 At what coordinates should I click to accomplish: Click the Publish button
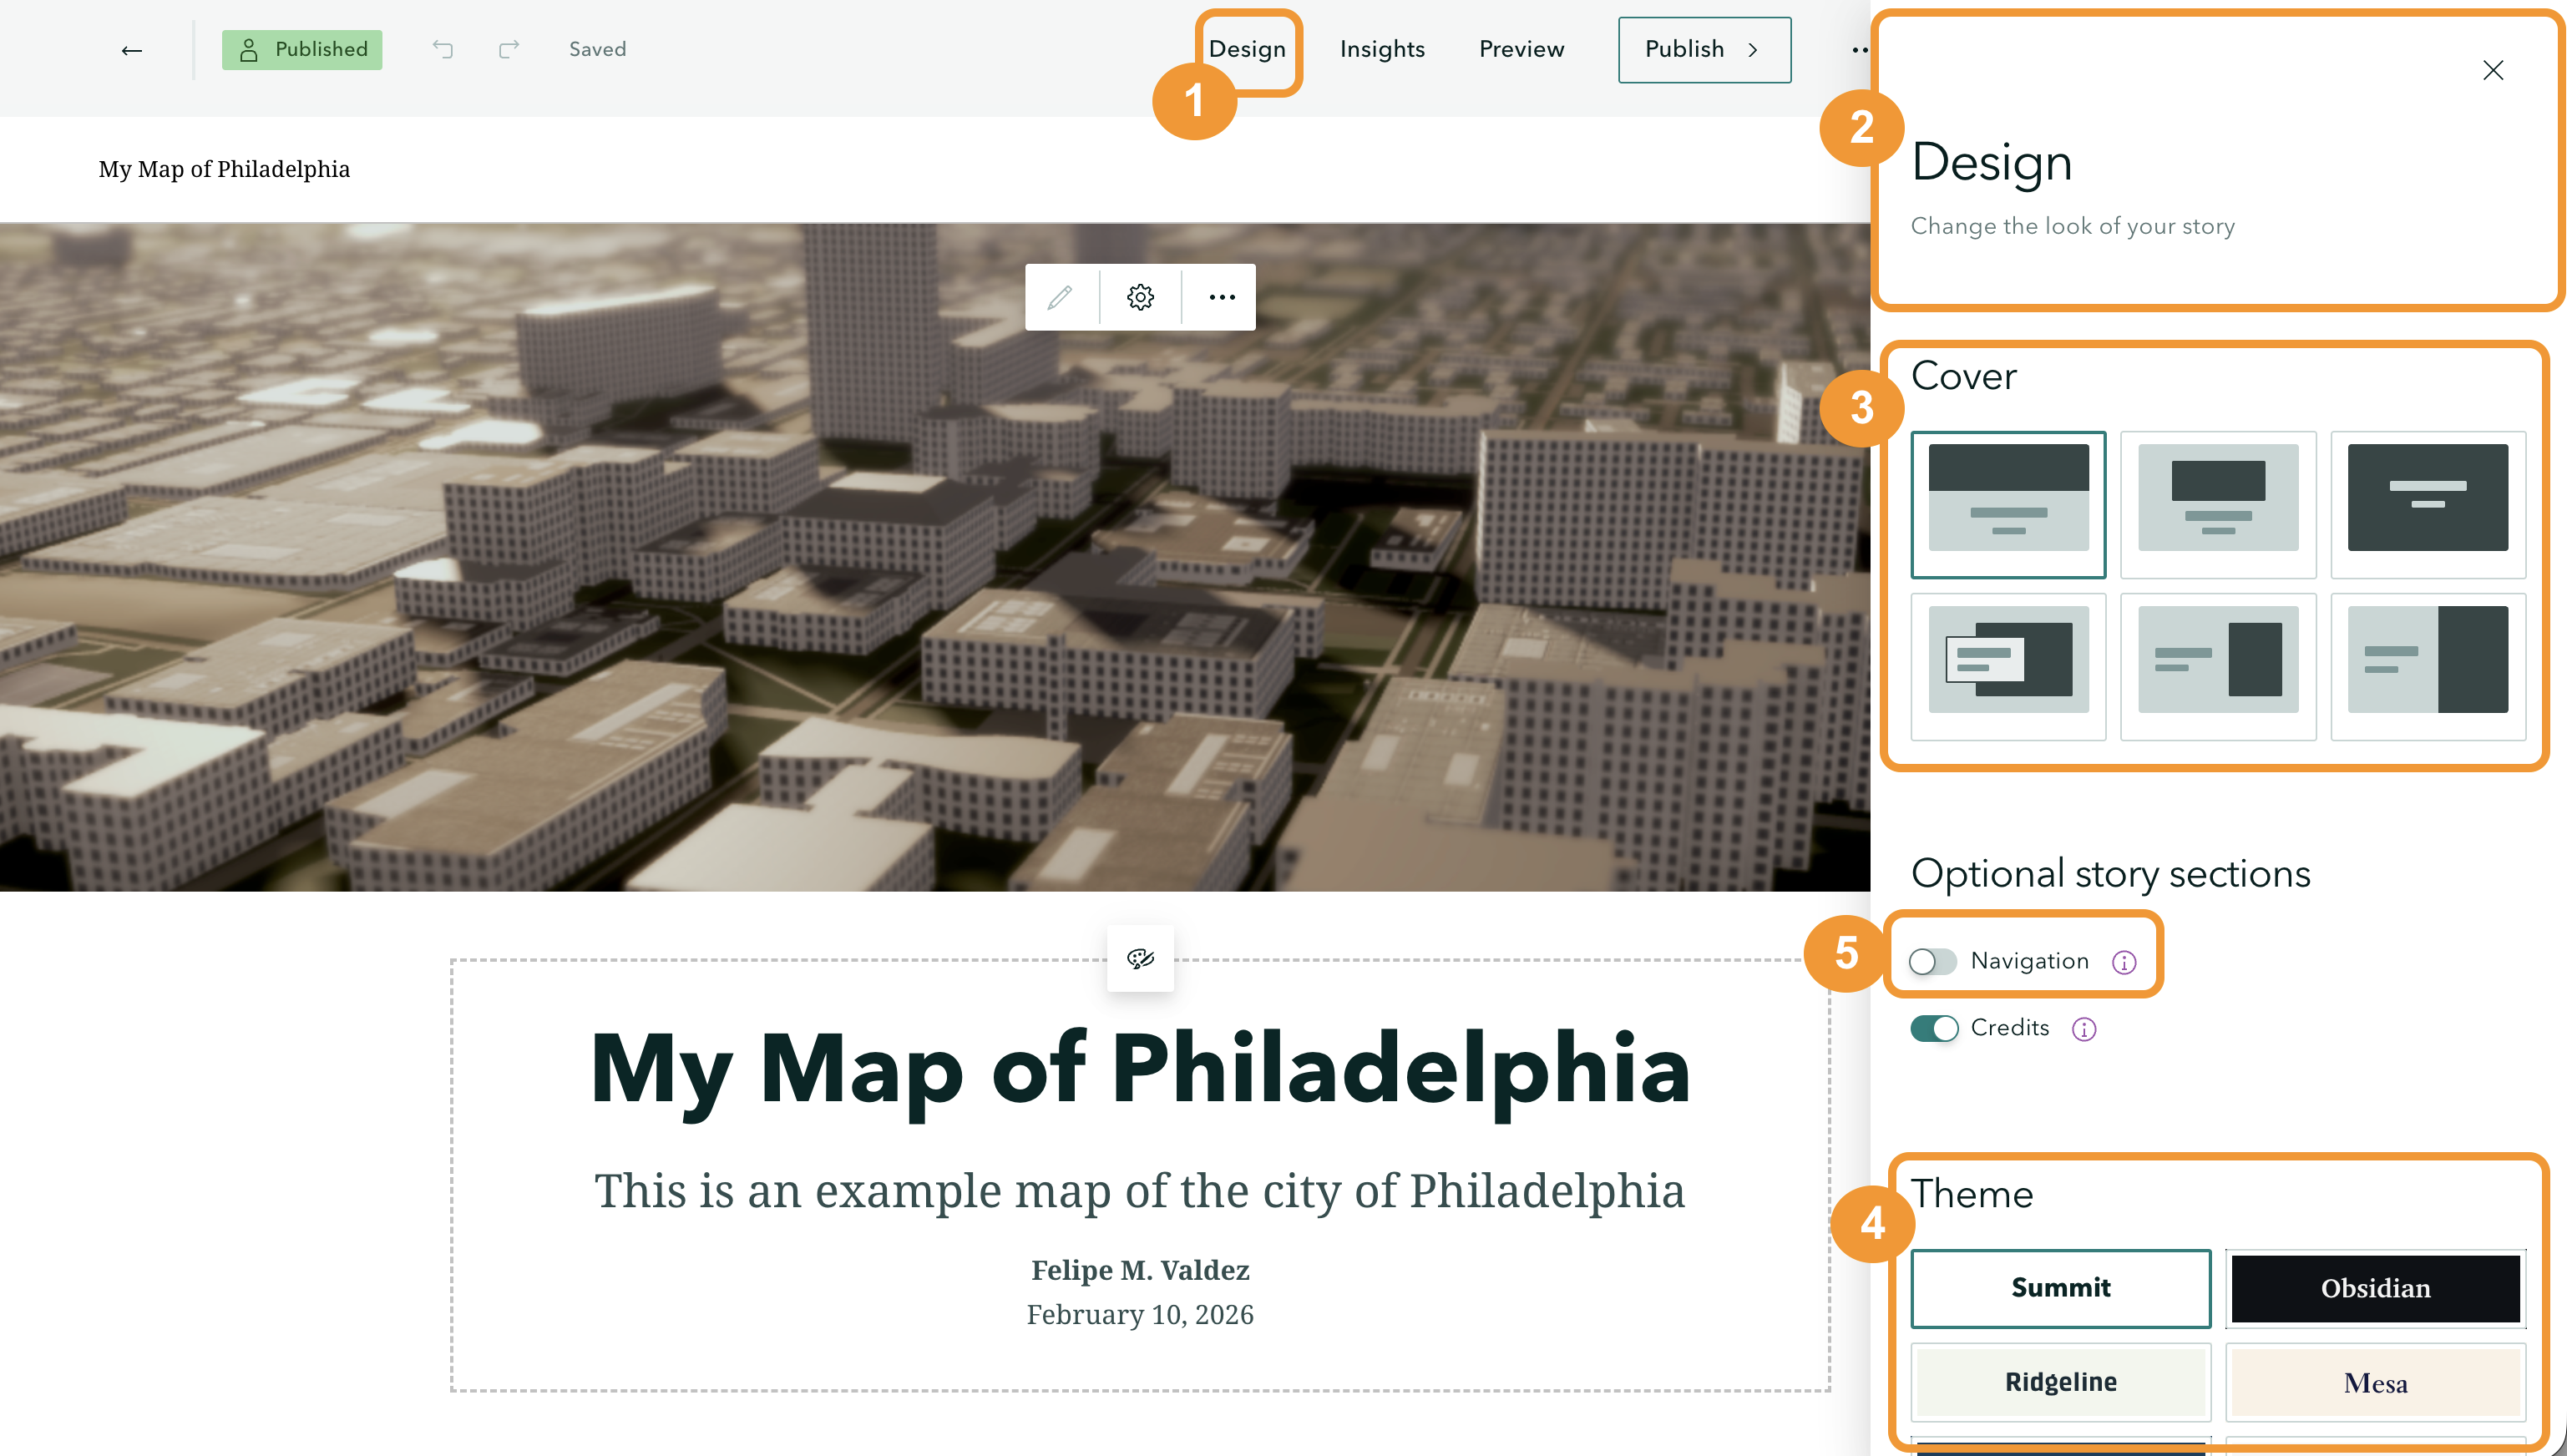coord(1704,50)
